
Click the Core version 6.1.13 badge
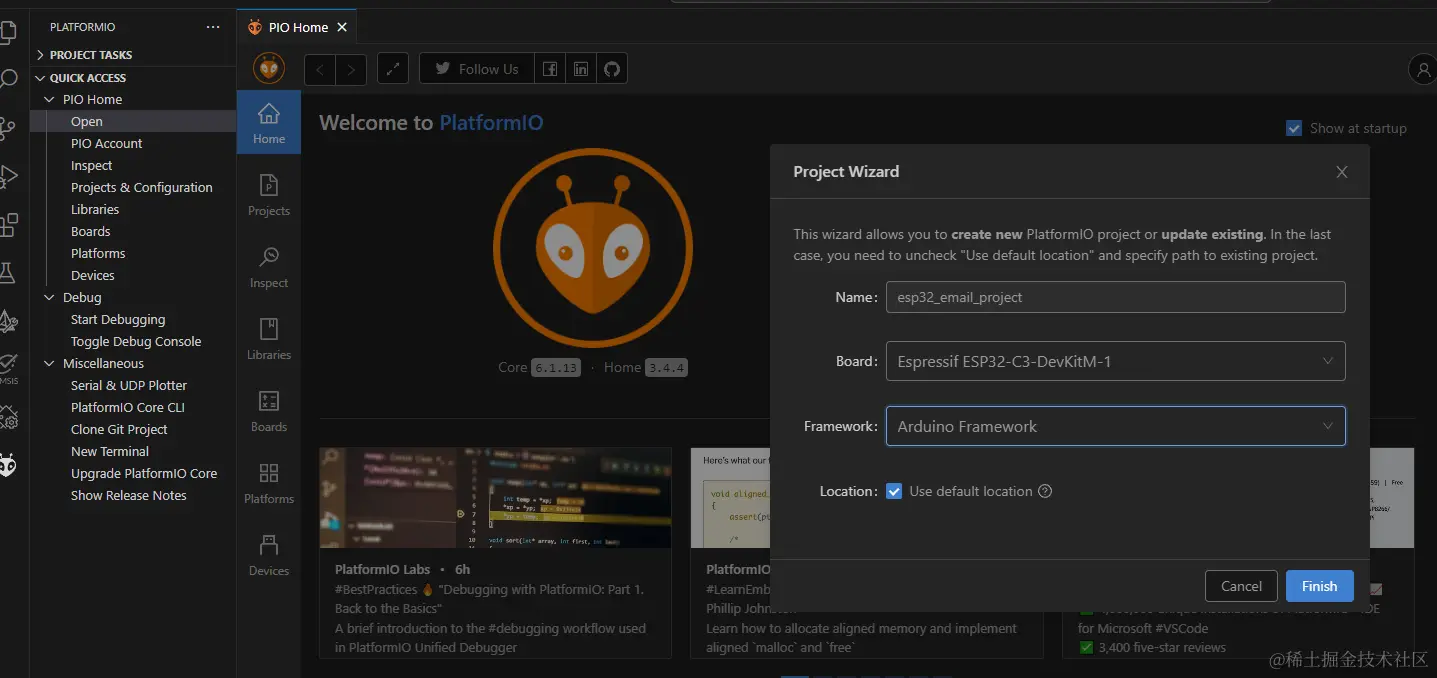coord(555,367)
